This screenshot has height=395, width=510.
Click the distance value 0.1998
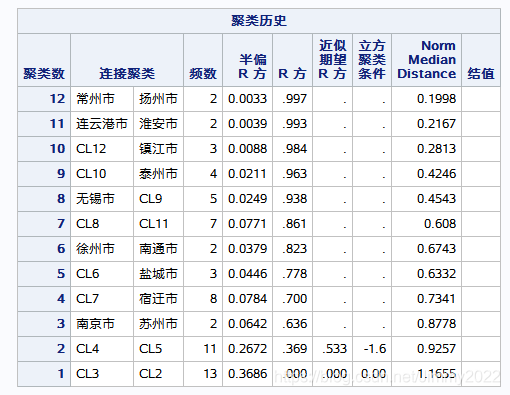click(x=436, y=99)
